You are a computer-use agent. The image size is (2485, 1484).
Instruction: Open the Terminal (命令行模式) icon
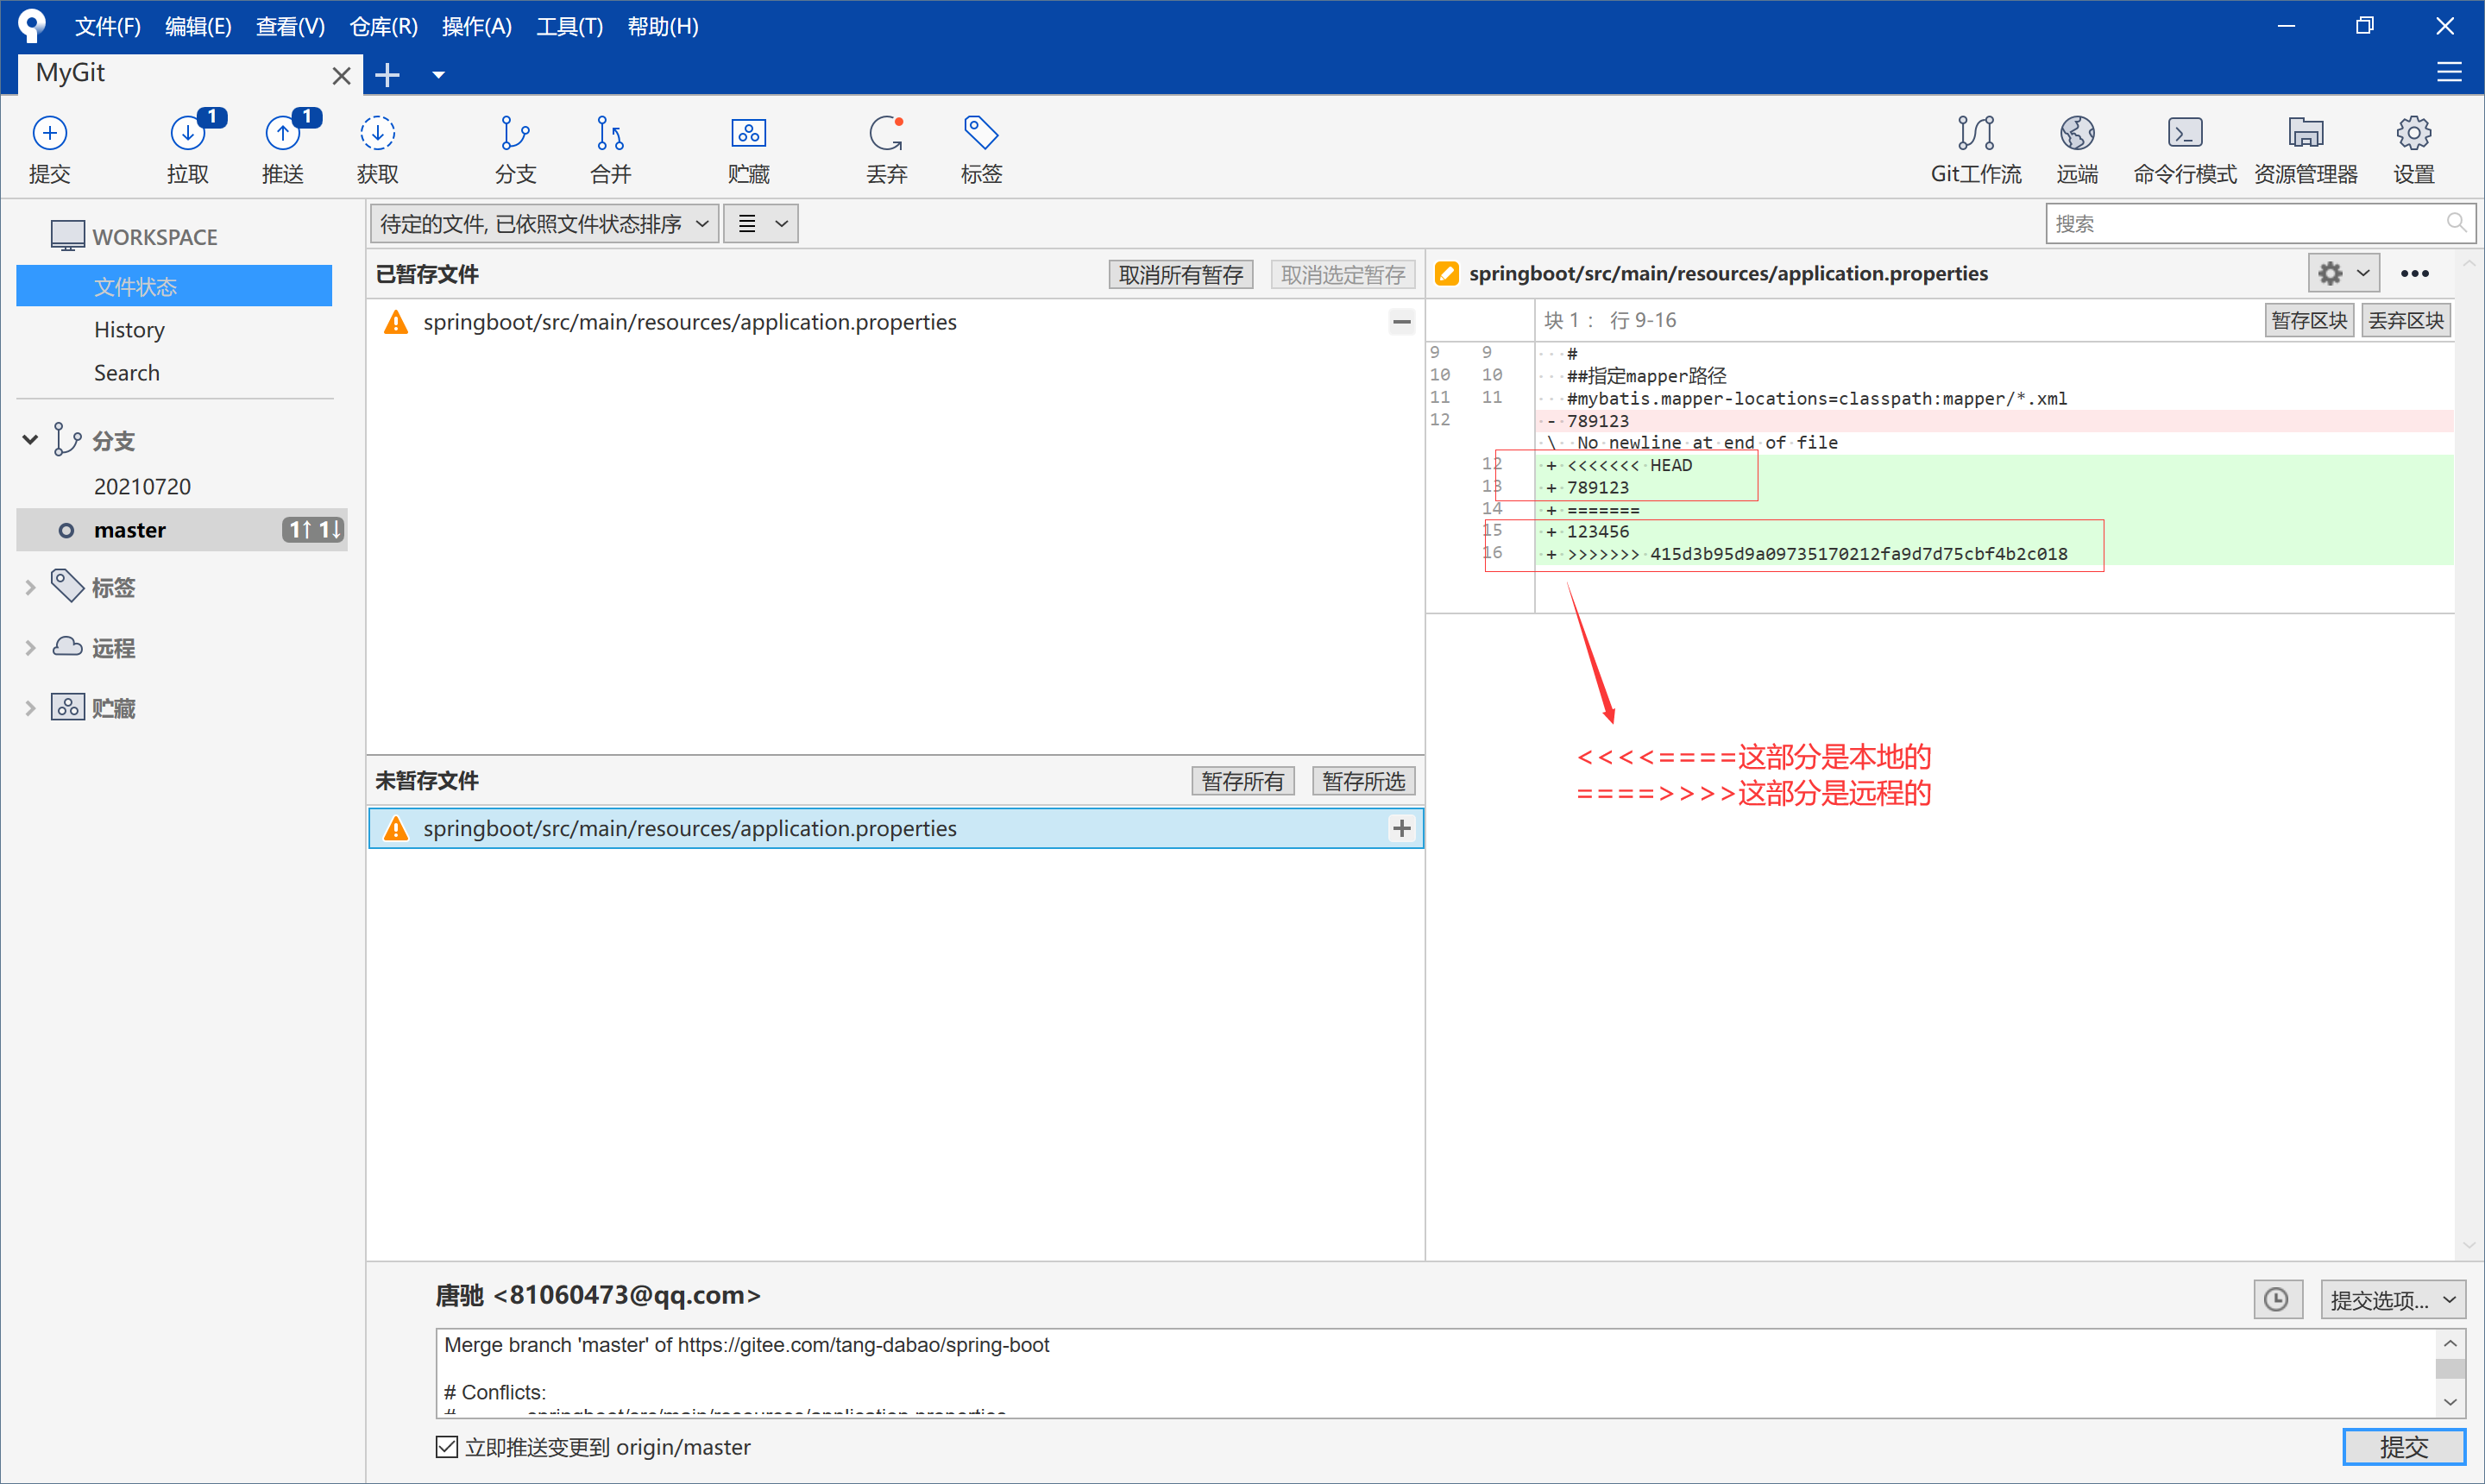pos(2184,134)
